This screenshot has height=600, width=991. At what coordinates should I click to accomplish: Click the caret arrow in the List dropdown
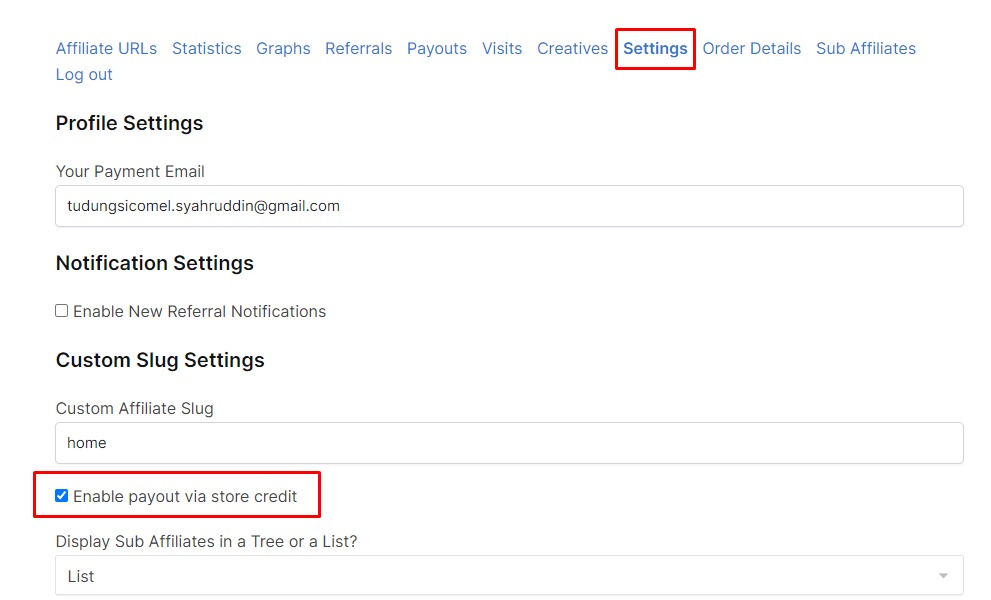point(943,576)
